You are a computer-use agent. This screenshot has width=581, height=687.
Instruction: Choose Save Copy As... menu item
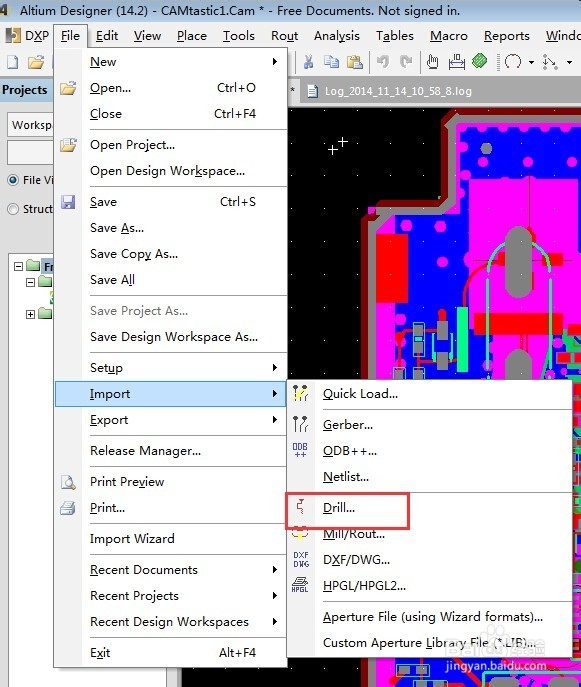point(171,254)
